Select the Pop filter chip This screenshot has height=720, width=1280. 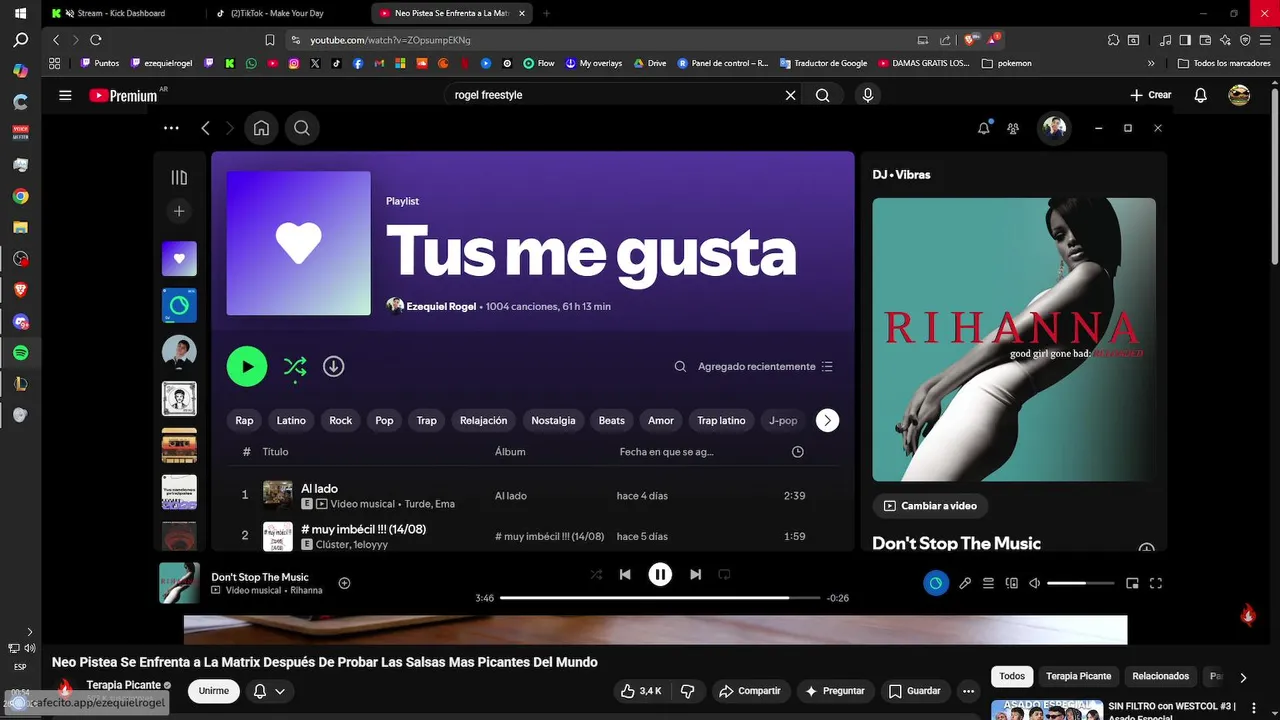pyautogui.click(x=384, y=420)
